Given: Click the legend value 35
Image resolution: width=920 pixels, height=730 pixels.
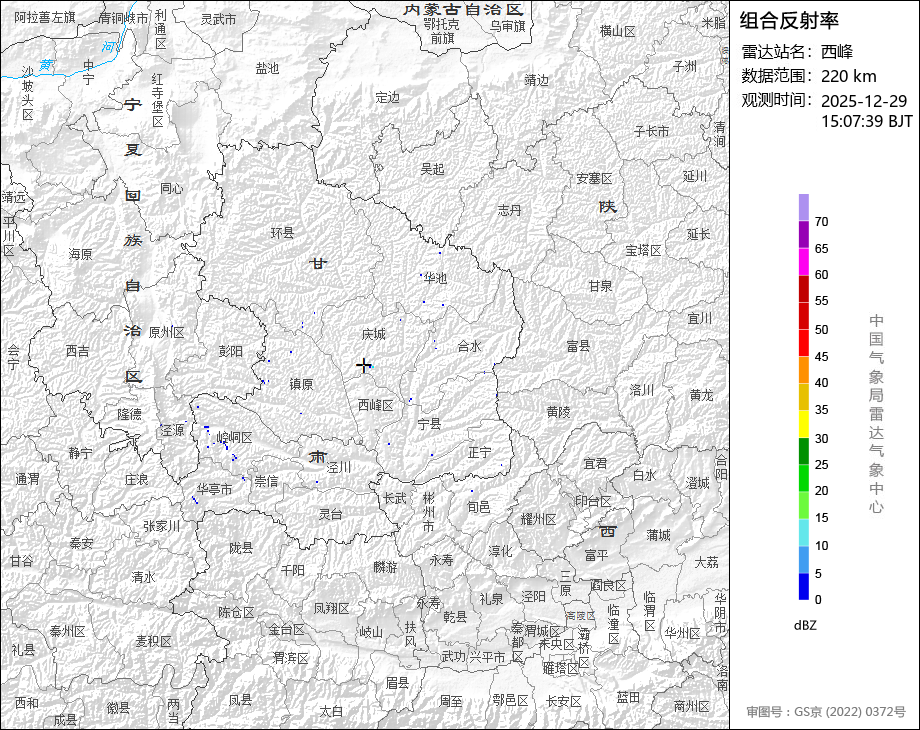Looking at the screenshot, I should (x=821, y=410).
